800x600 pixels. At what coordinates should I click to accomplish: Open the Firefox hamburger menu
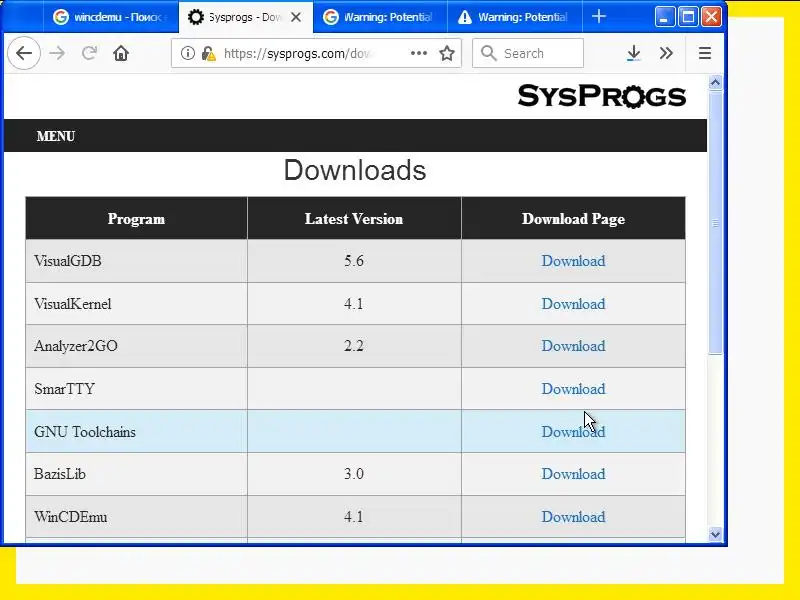(705, 53)
